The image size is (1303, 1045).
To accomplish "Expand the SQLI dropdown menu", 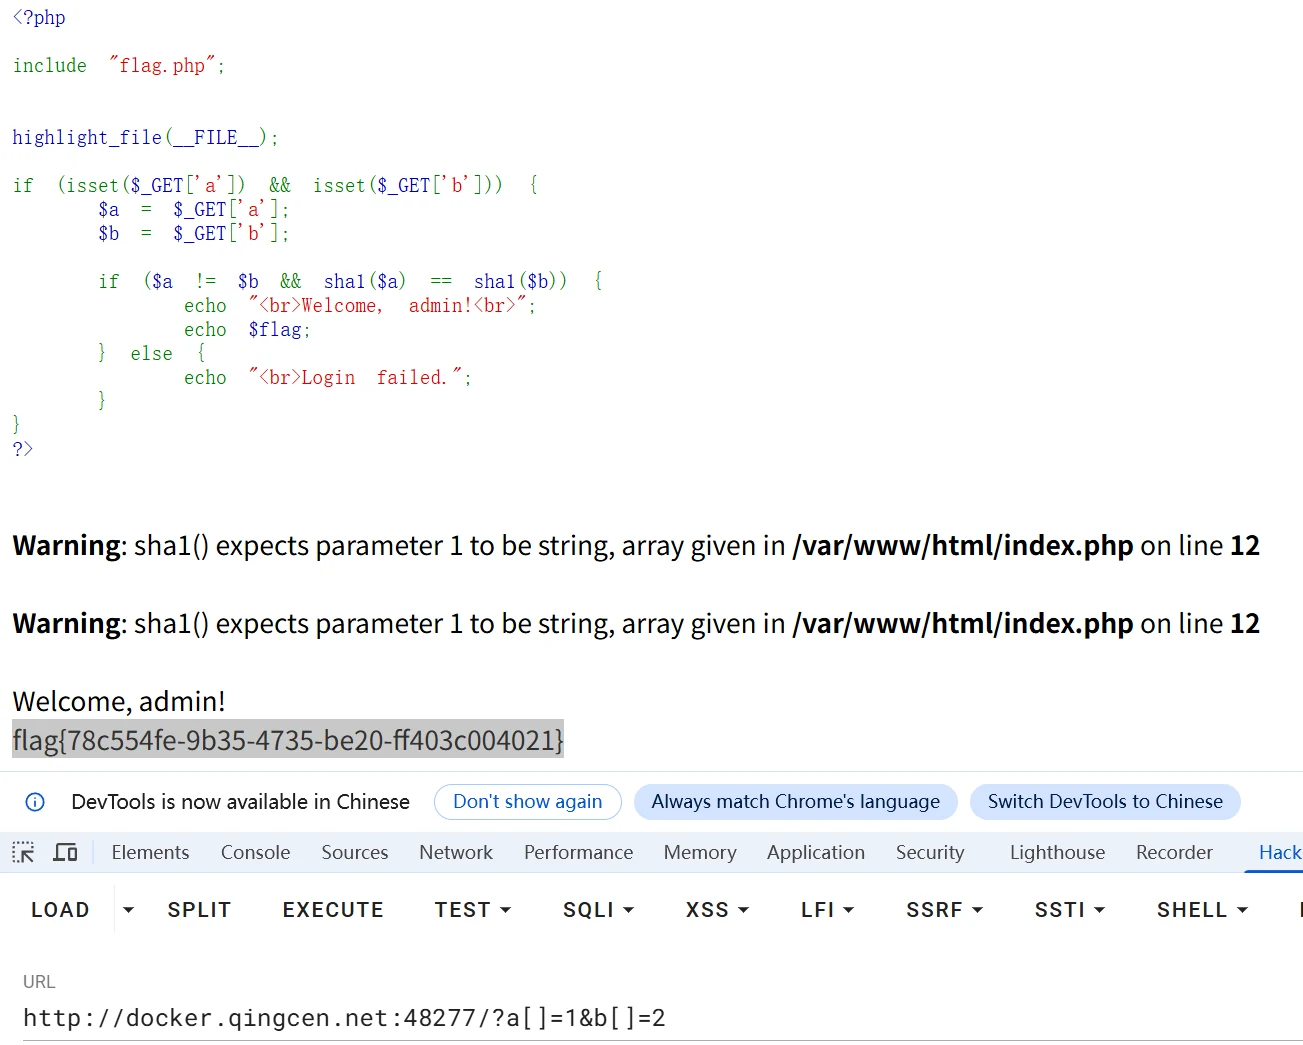I will click(x=598, y=910).
